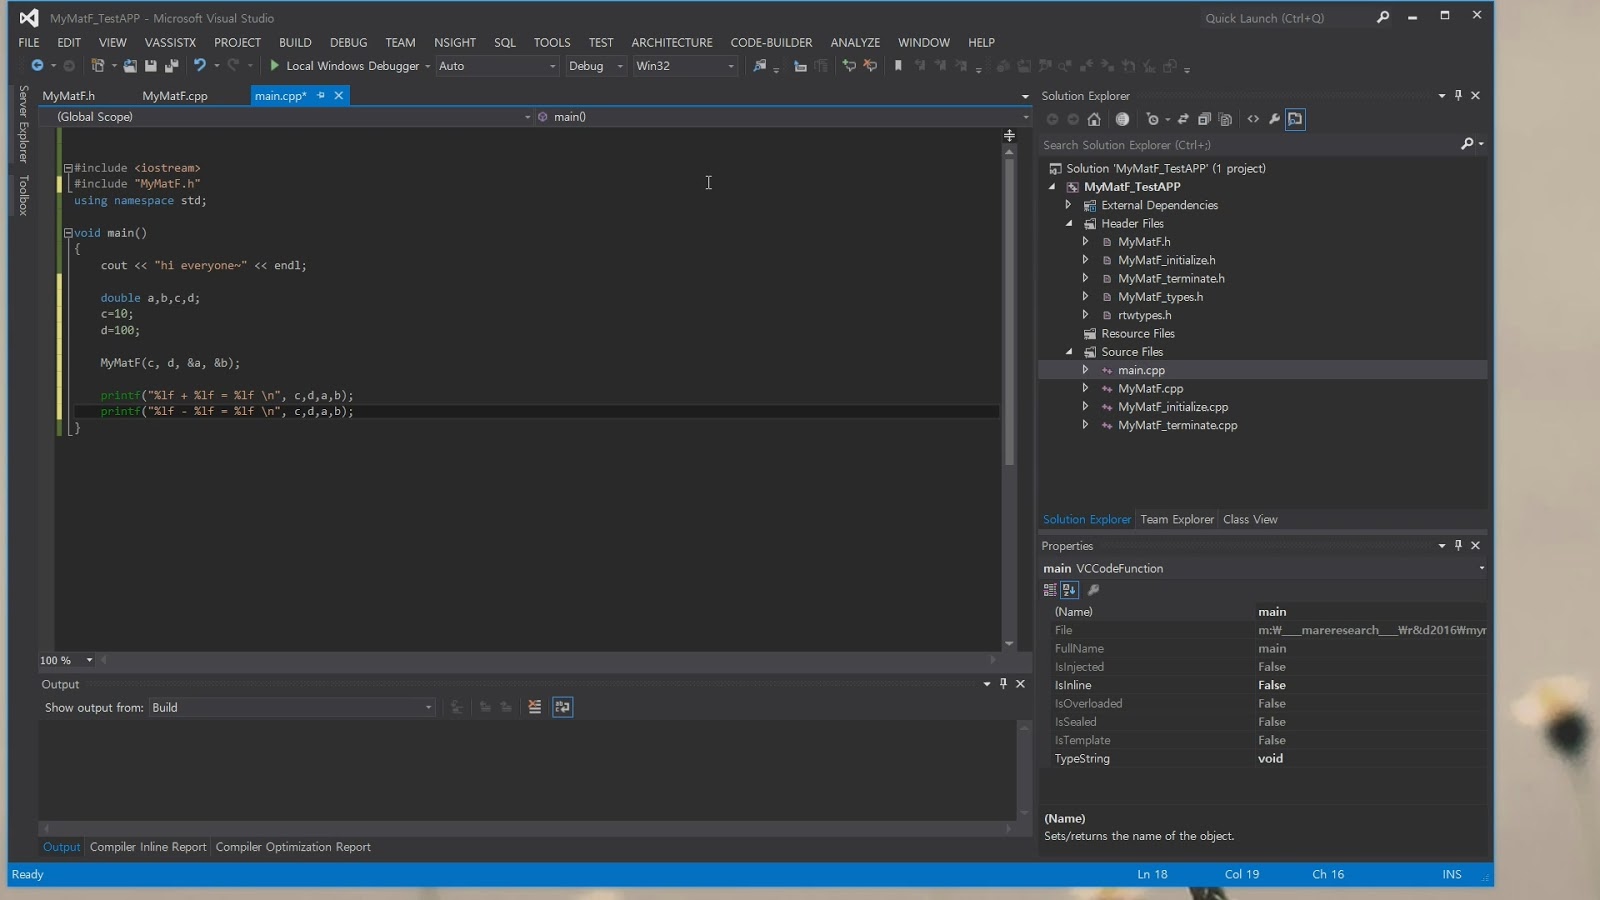The height and width of the screenshot is (900, 1600).
Task: Click the Undo arrow icon
Action: pyautogui.click(x=200, y=66)
